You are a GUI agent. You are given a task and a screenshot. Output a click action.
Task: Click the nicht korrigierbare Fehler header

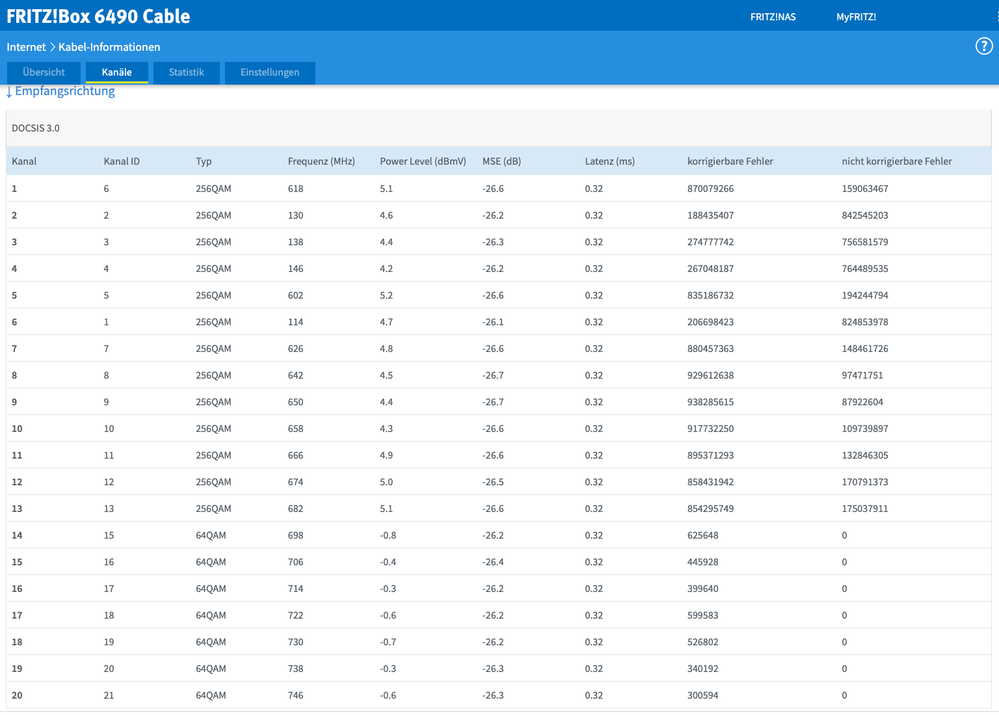(896, 161)
